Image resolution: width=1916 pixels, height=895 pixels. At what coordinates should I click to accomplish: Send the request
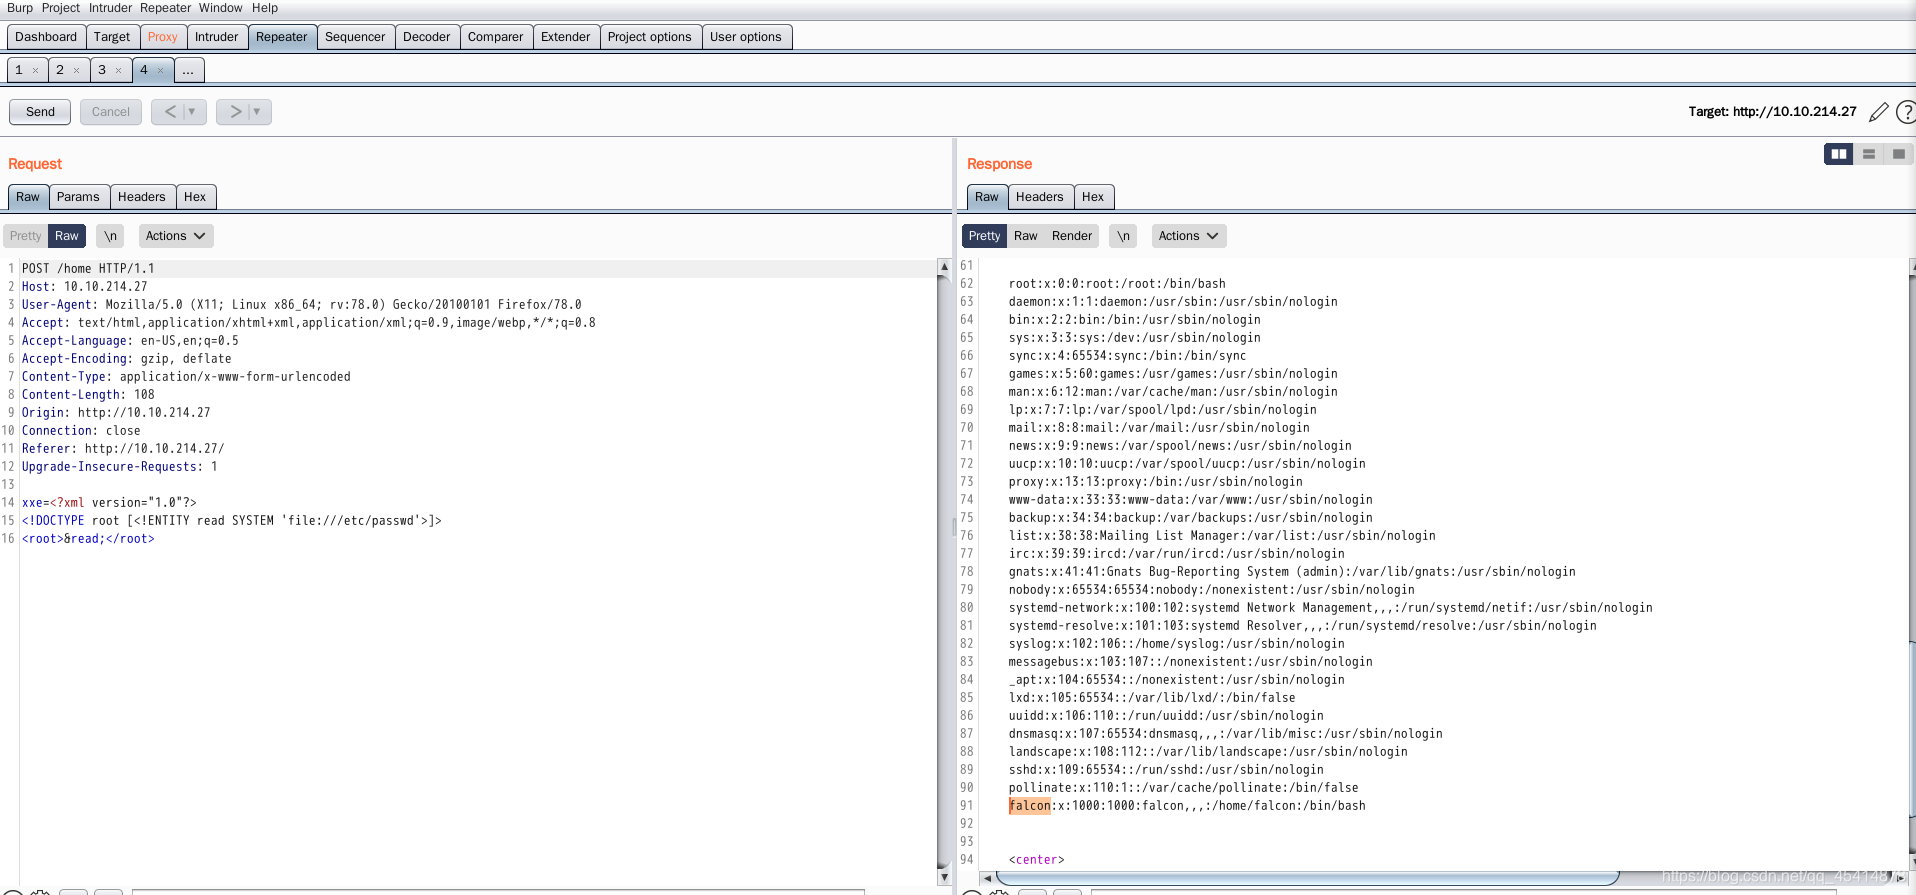coord(40,112)
